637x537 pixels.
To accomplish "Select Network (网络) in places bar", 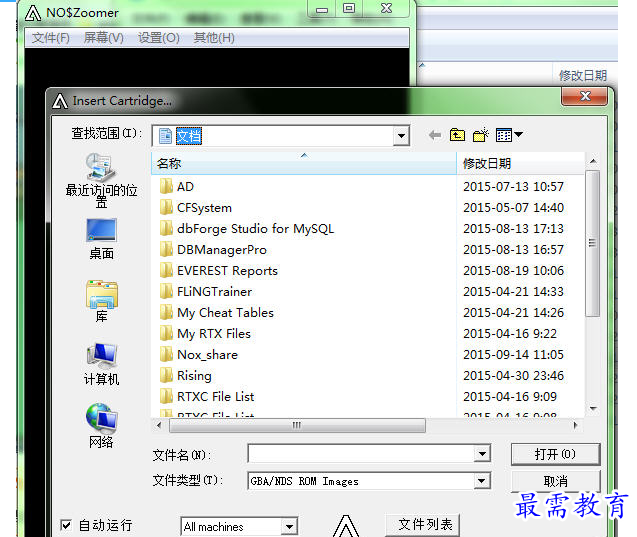I will tap(101, 426).
